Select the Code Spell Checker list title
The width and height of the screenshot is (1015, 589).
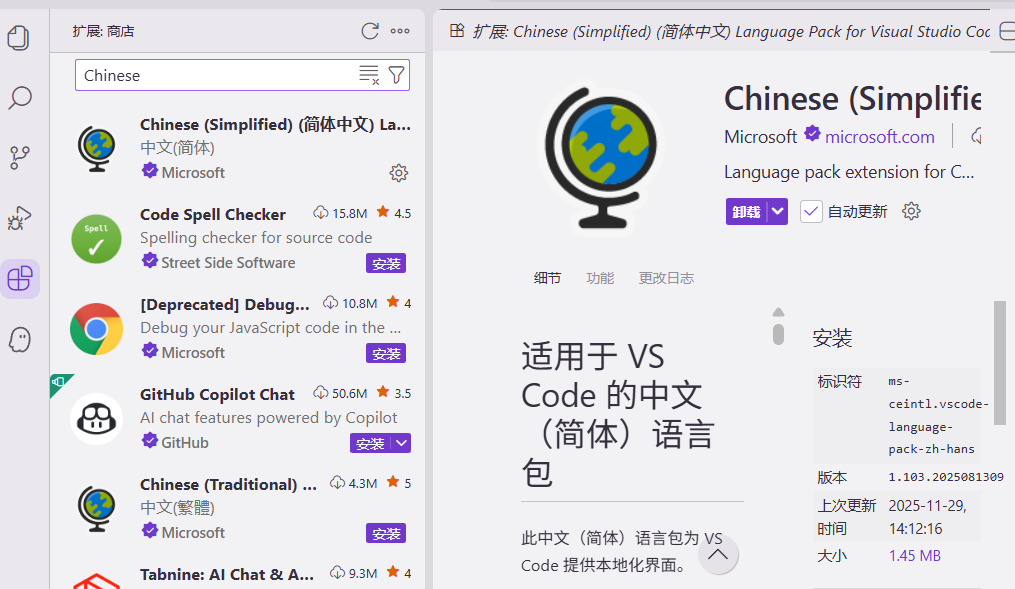[213, 214]
